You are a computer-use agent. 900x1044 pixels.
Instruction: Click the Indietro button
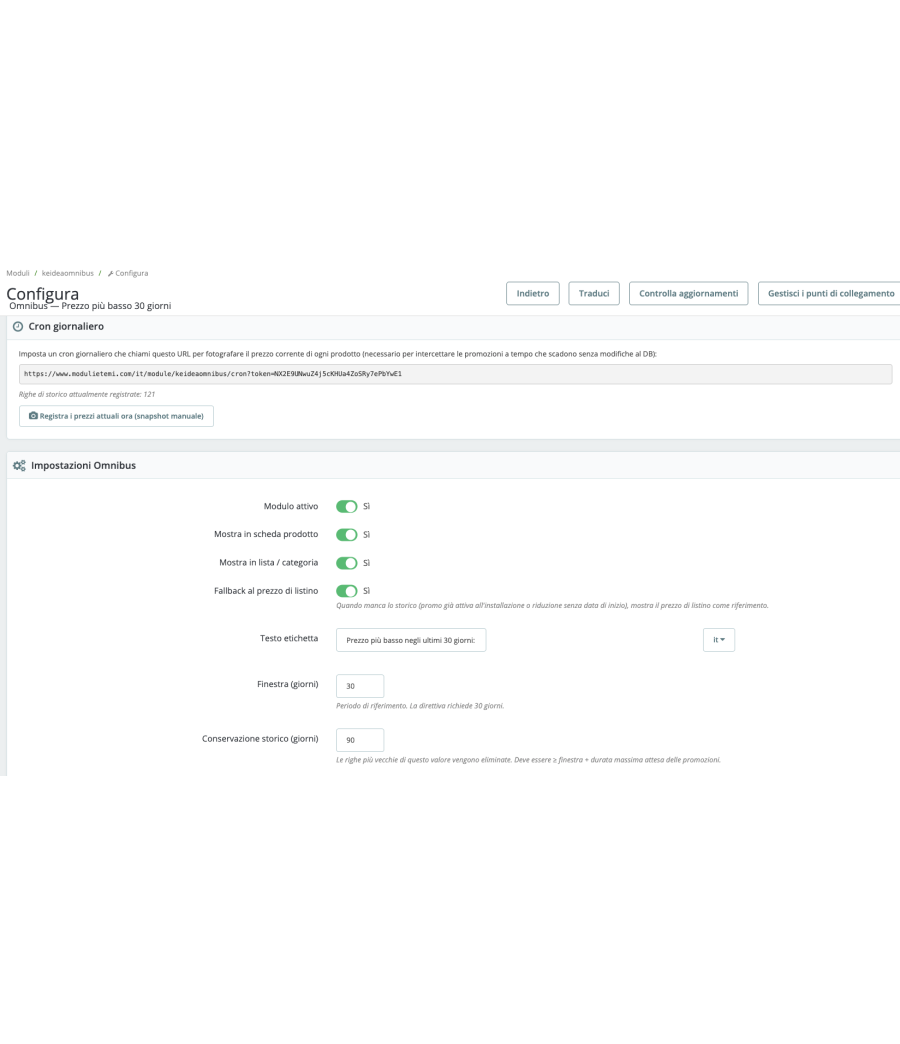click(533, 294)
